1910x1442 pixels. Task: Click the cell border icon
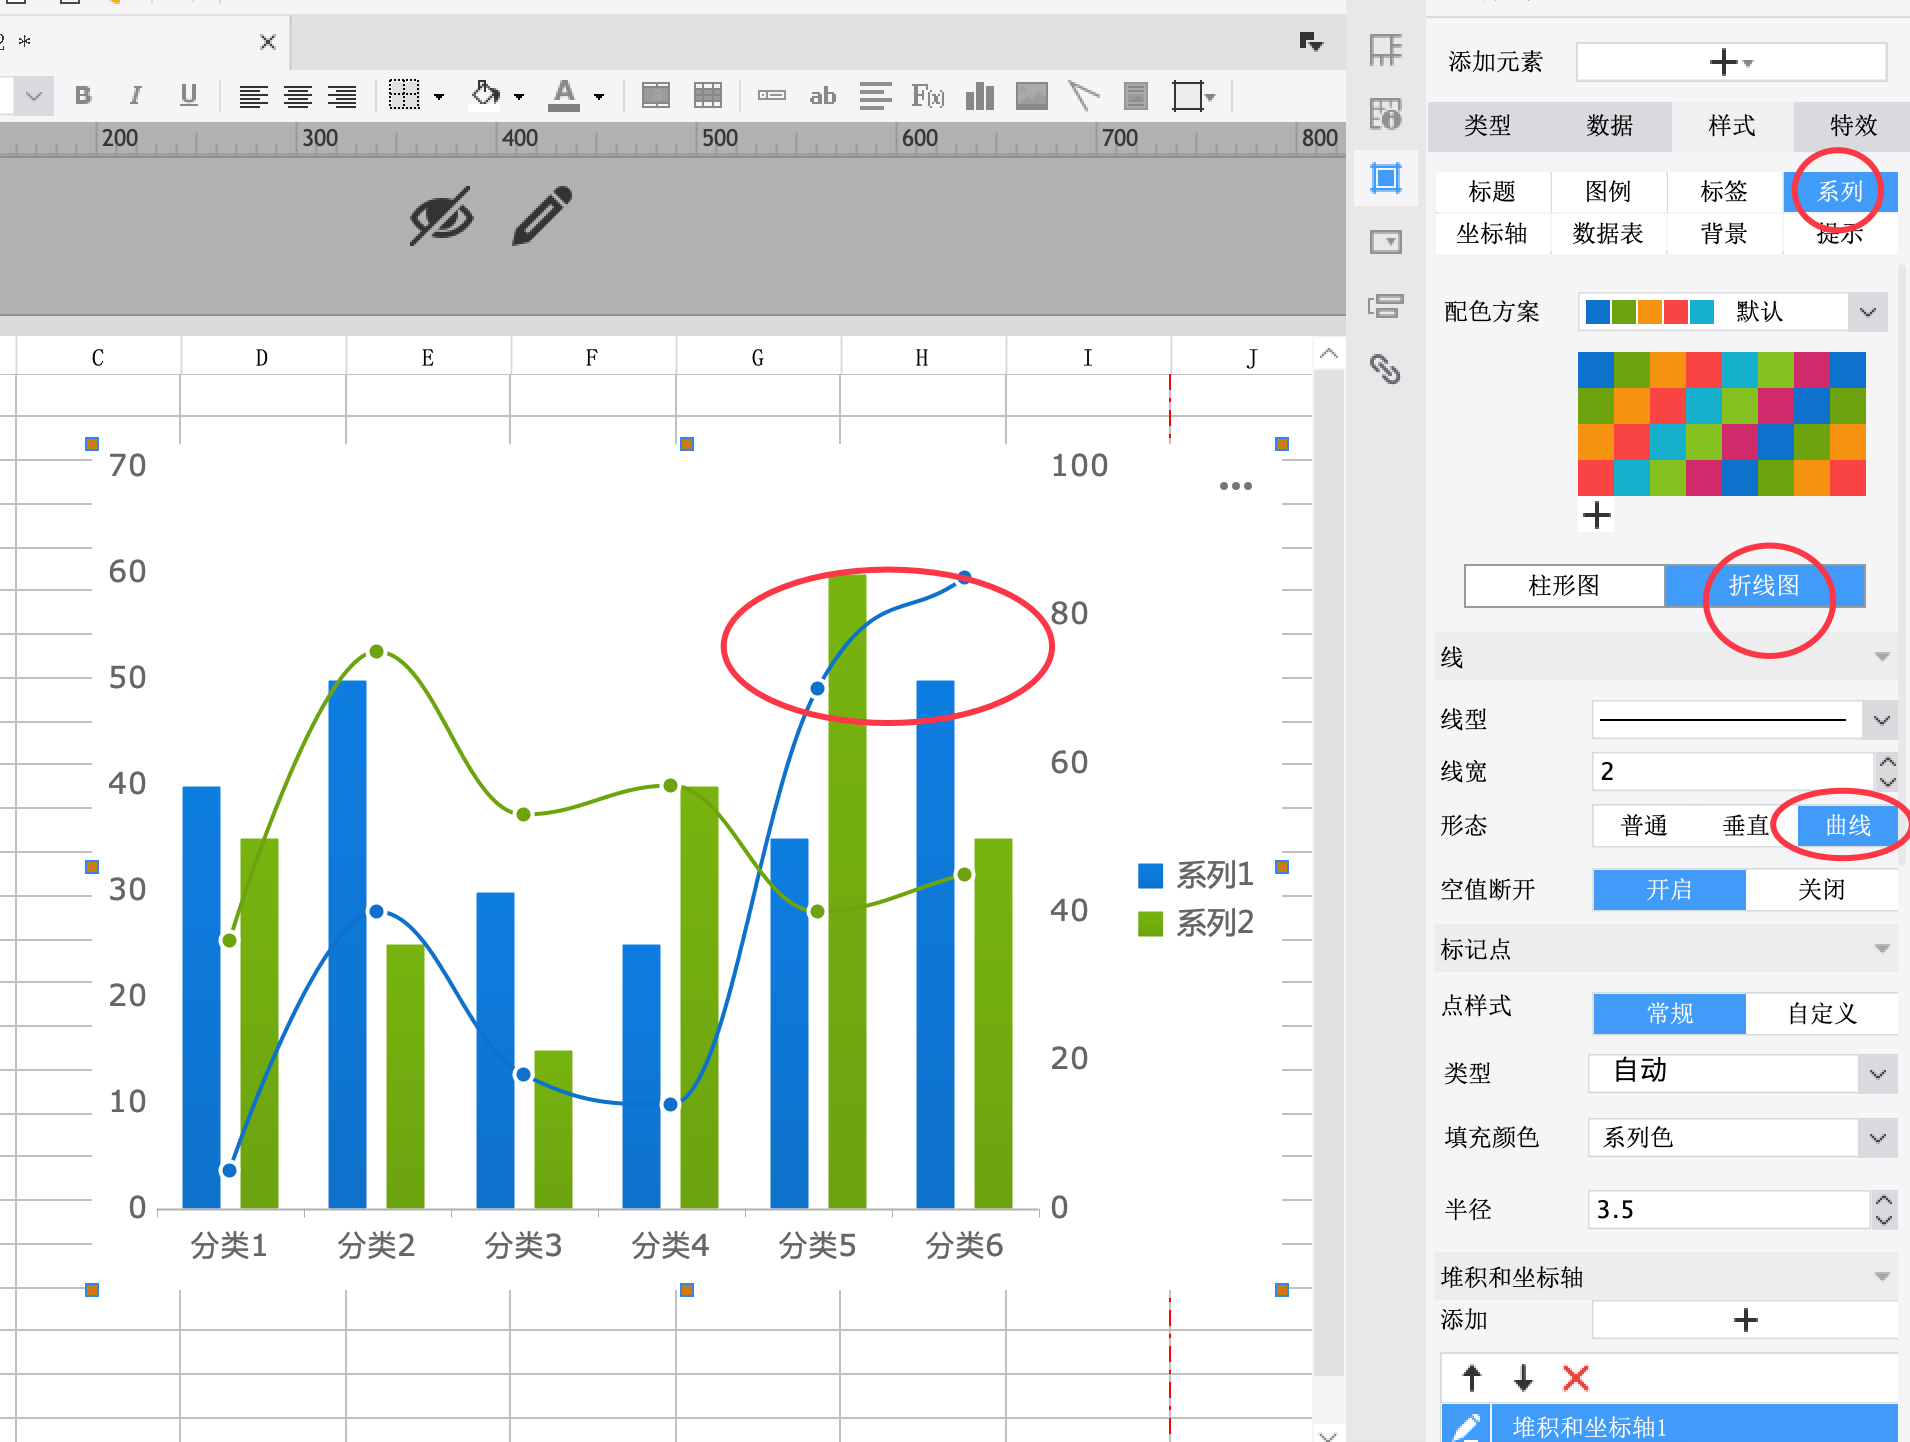[404, 96]
